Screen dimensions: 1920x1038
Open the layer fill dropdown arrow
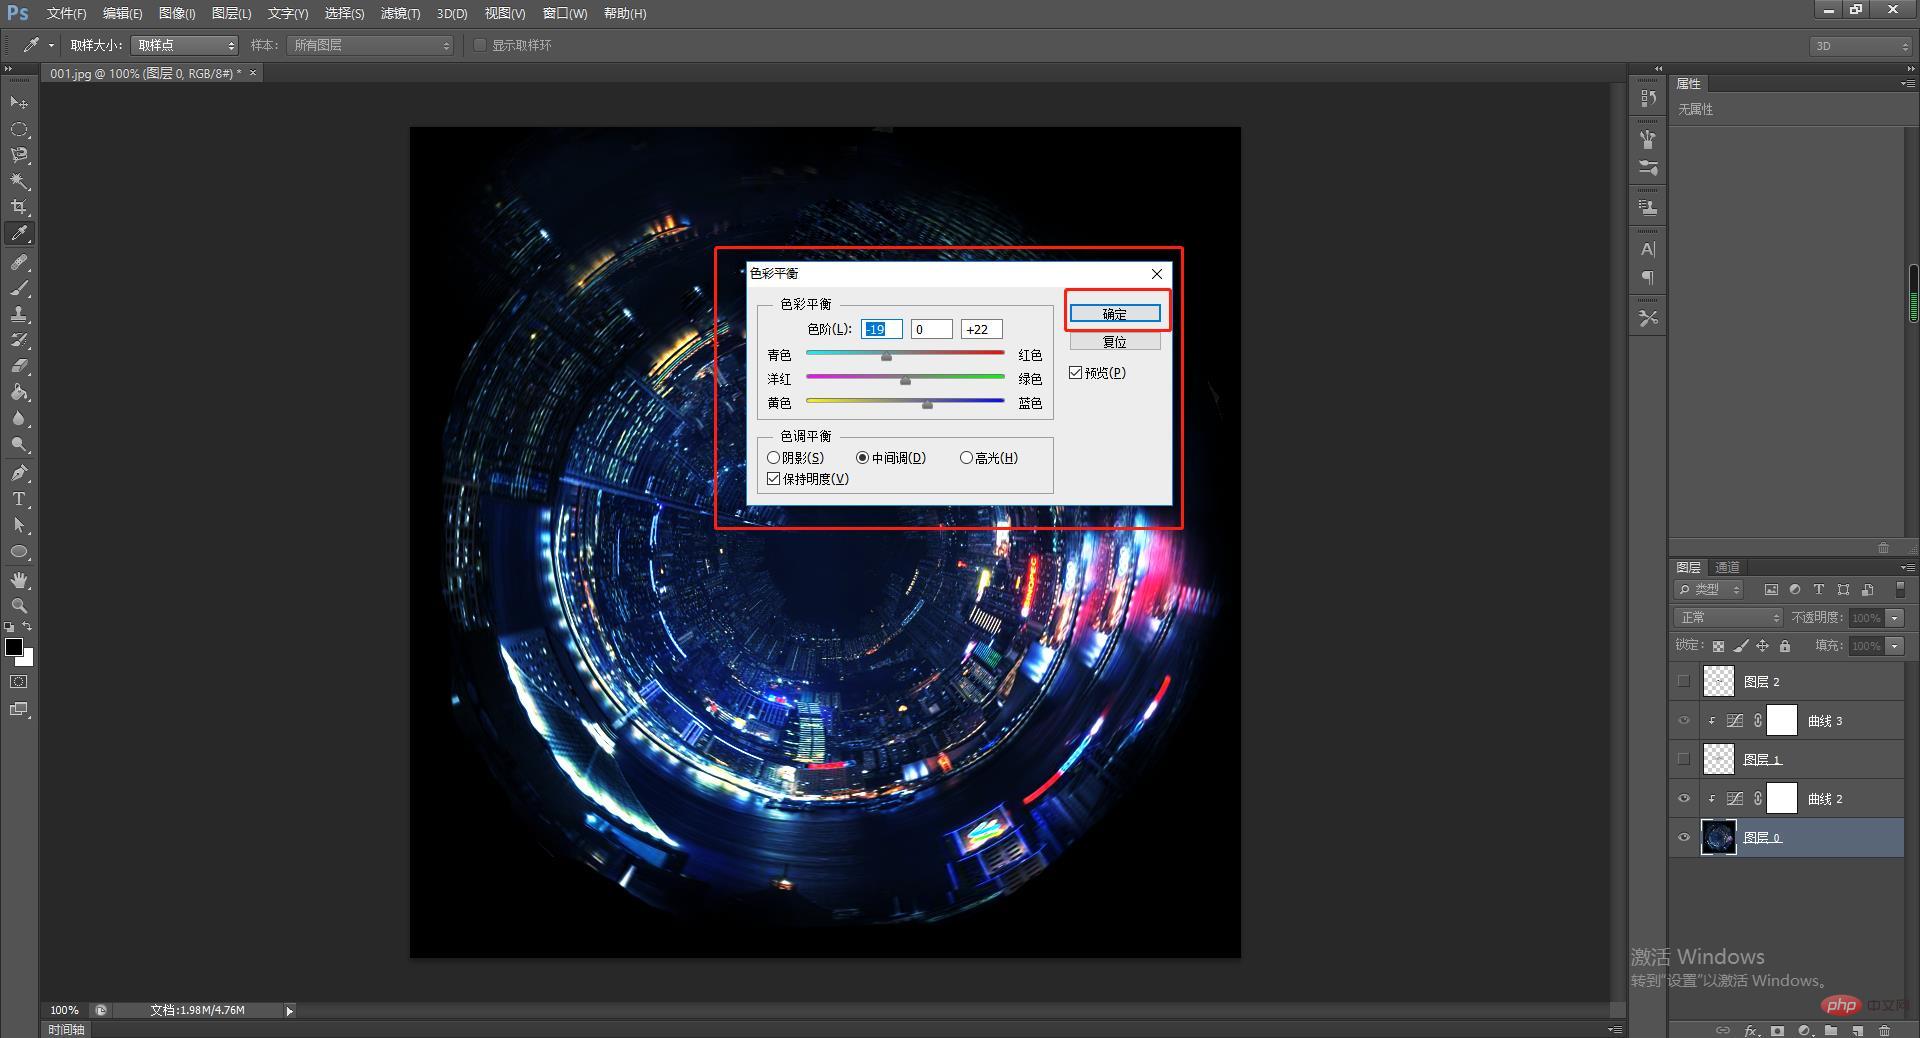(1895, 646)
